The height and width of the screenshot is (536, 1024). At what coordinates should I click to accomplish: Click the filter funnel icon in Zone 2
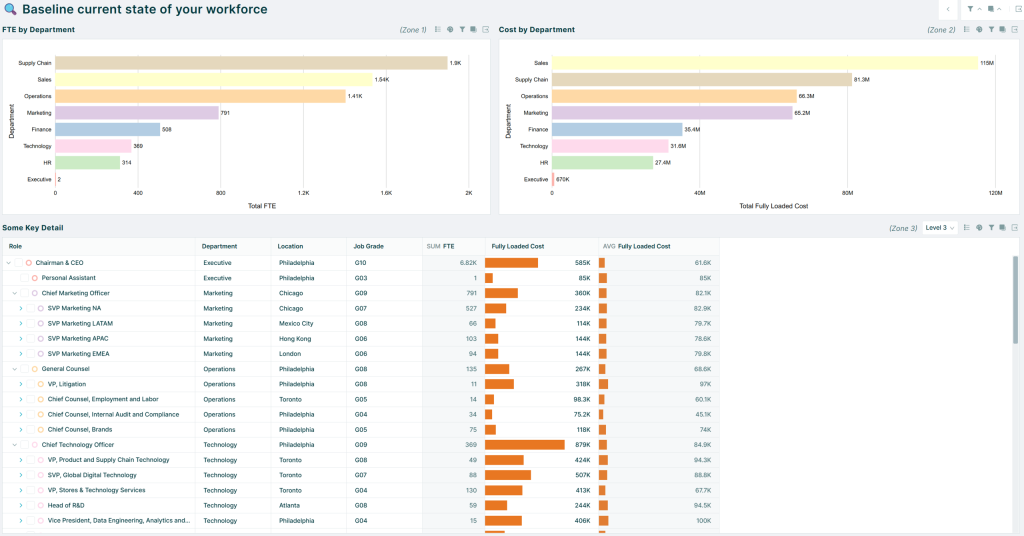click(x=991, y=29)
